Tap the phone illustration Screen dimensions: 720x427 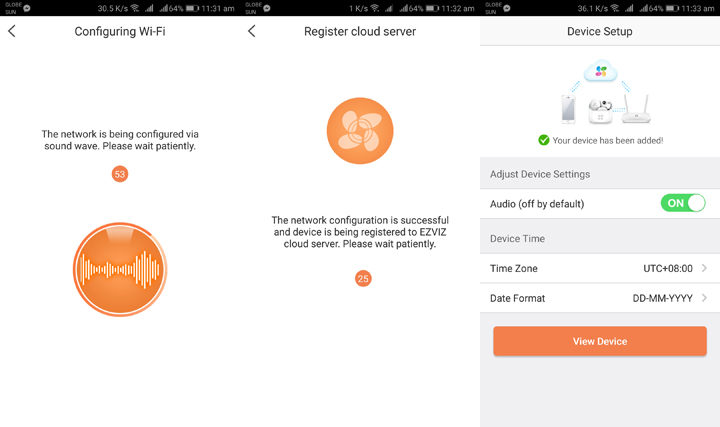coord(568,109)
